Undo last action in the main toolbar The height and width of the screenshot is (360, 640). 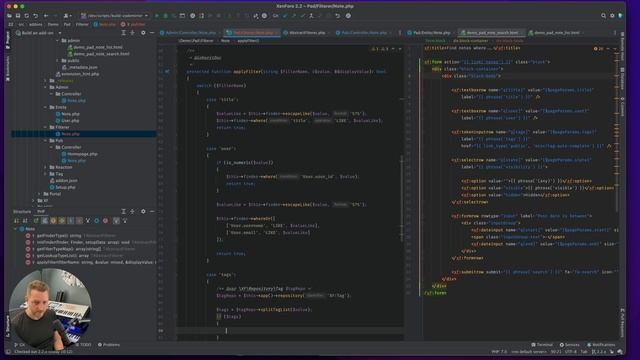tap(36, 16)
